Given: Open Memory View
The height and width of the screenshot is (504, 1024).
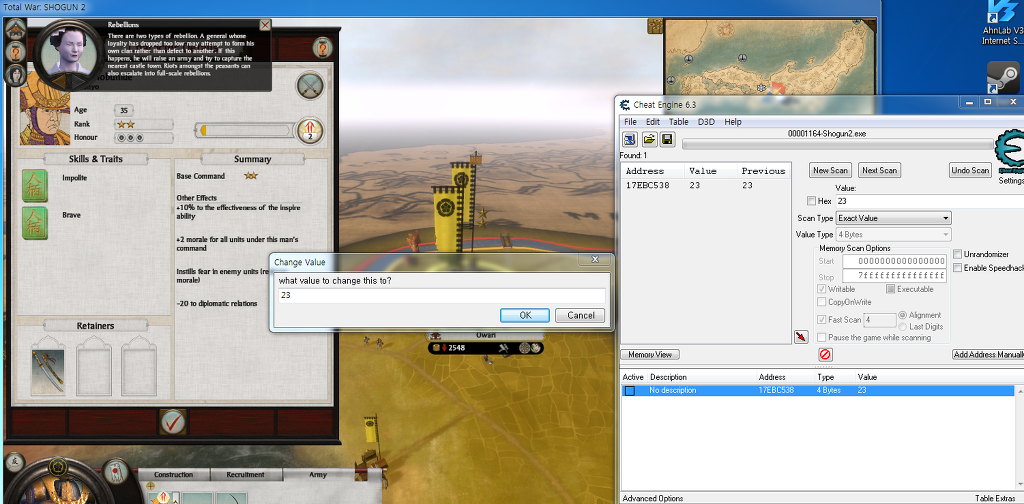Looking at the screenshot, I should click(650, 354).
